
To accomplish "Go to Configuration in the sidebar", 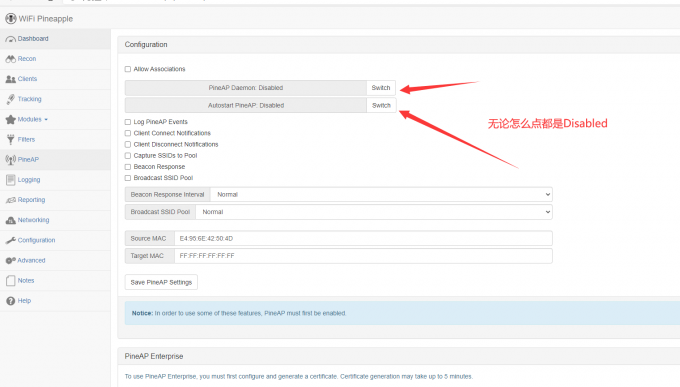I will [36, 240].
